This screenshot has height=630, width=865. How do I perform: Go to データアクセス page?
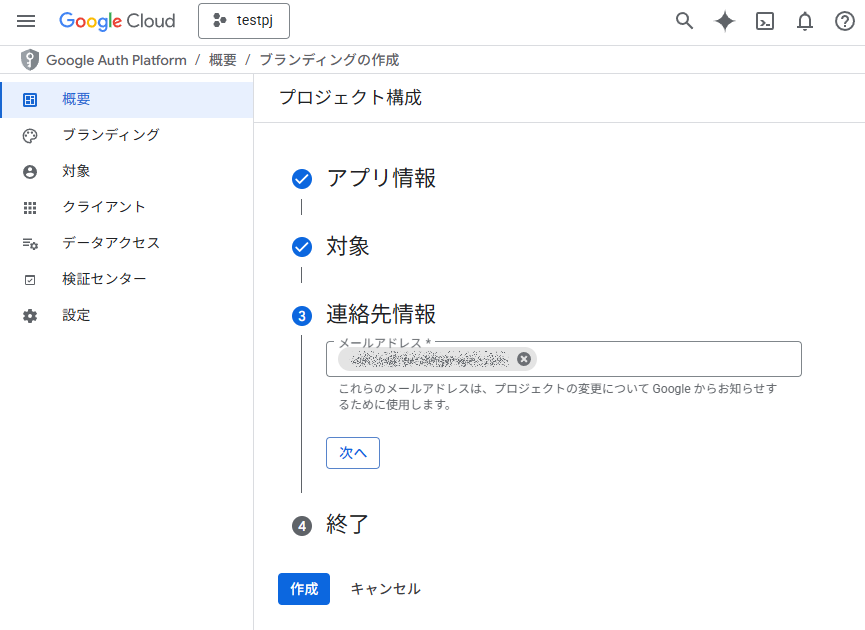tap(110, 243)
